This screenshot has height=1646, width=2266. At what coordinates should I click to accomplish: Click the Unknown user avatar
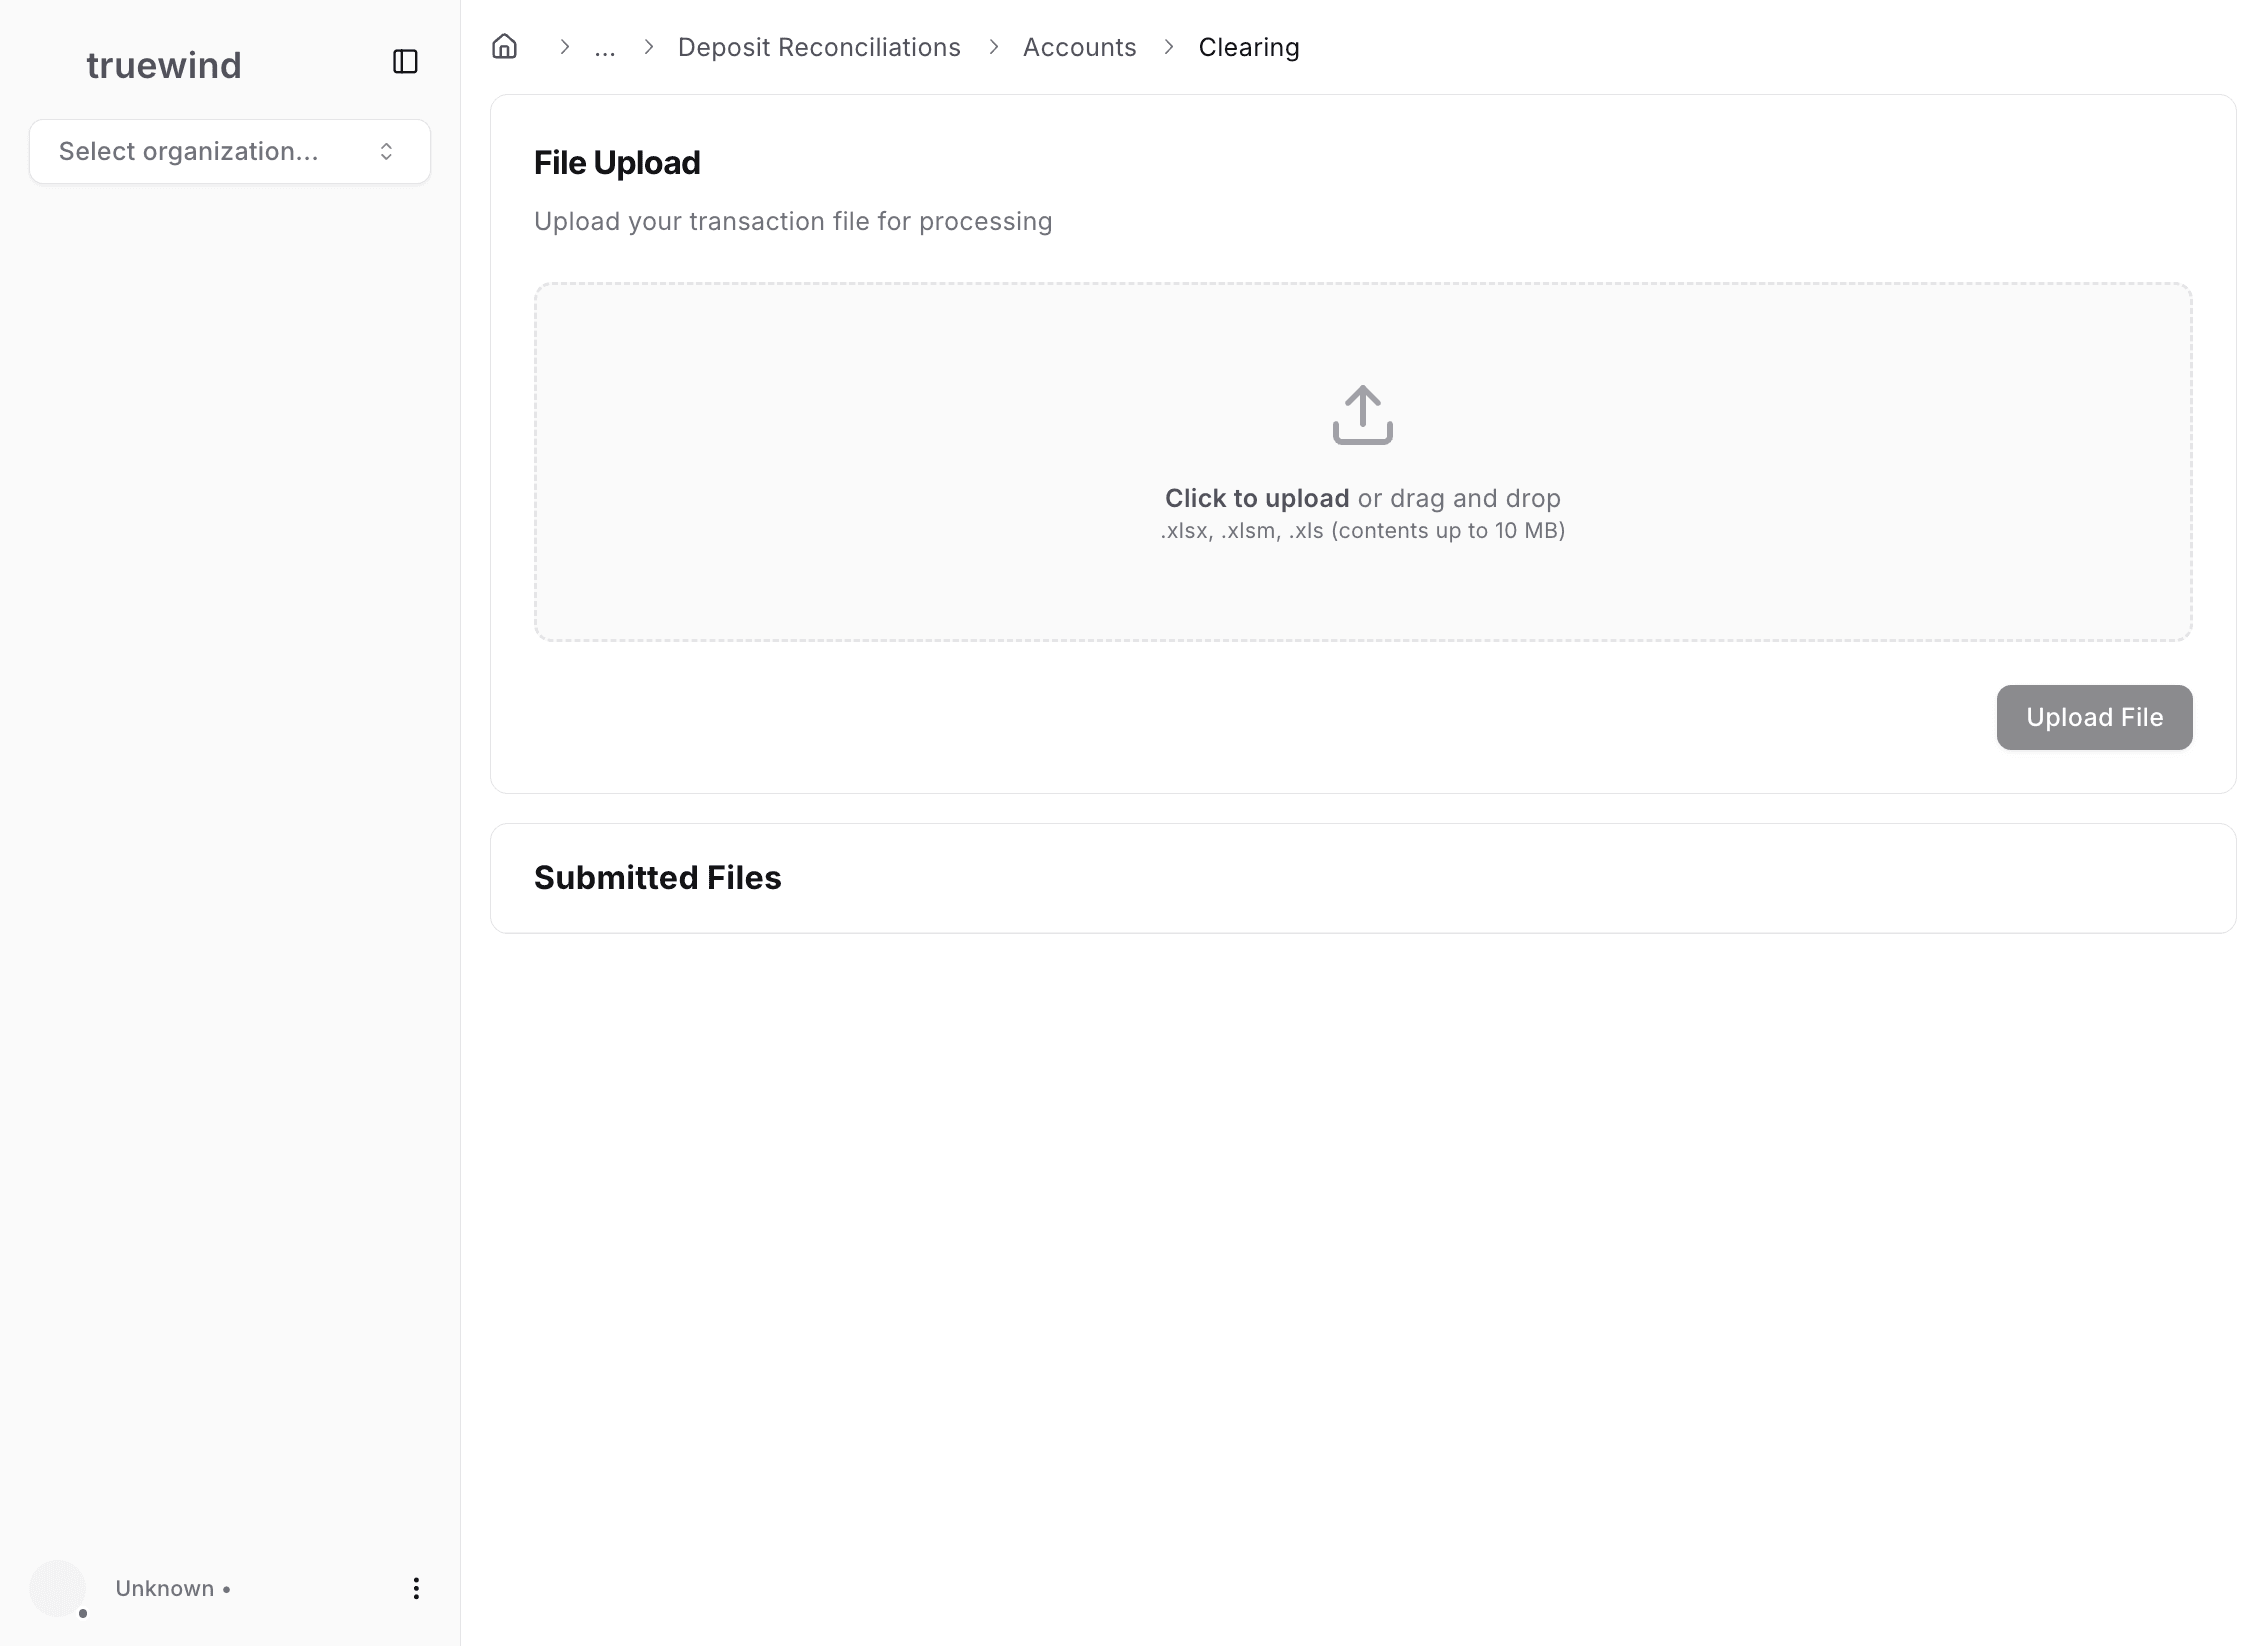click(58, 1588)
